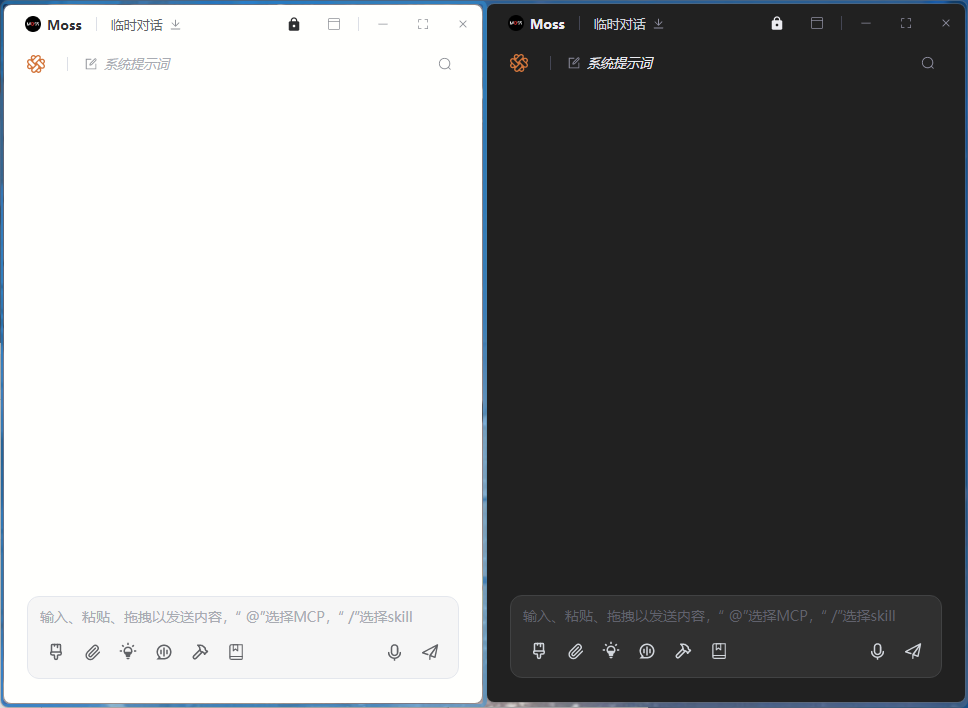The height and width of the screenshot is (708, 968).
Task: Toggle the lock icon in light window
Action: pyautogui.click(x=294, y=24)
